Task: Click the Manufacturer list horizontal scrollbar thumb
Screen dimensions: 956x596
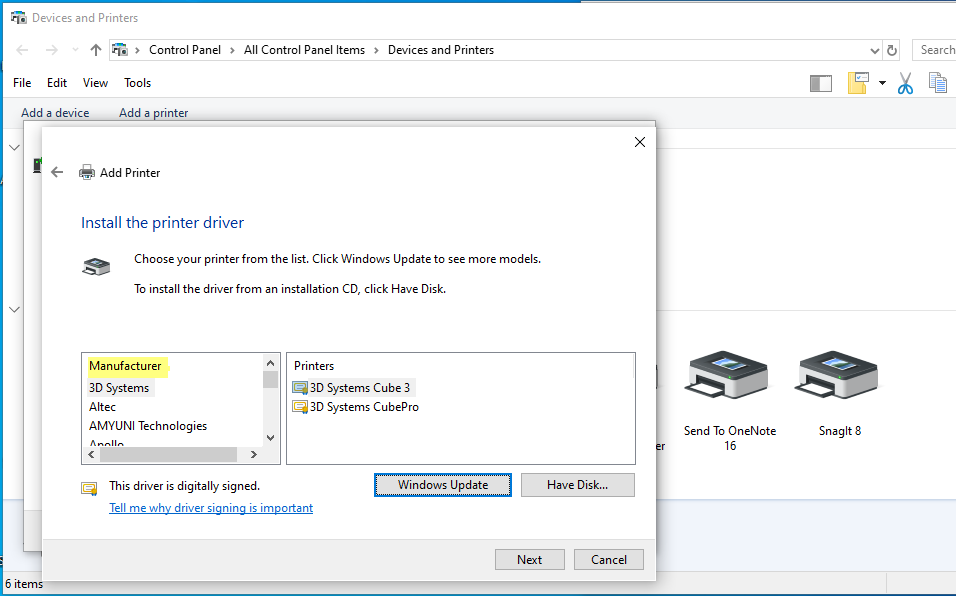Action: [168, 455]
